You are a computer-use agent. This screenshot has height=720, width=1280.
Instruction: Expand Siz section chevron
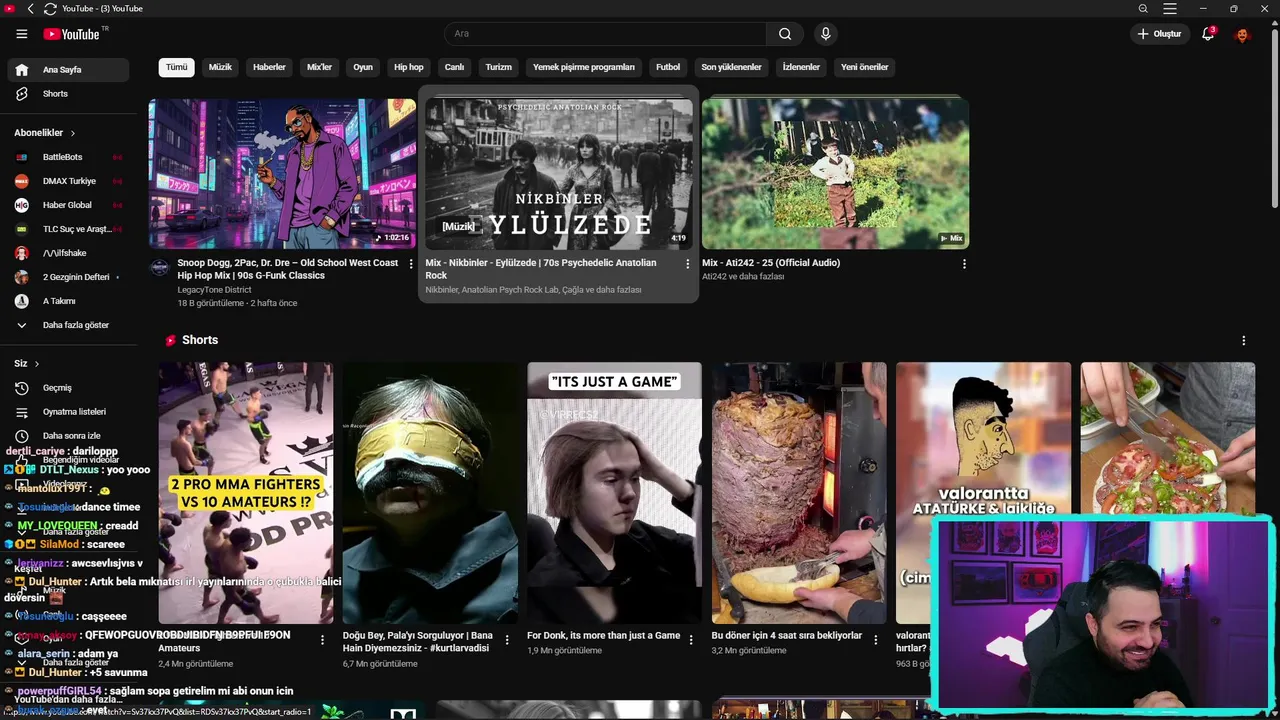[x=37, y=364]
